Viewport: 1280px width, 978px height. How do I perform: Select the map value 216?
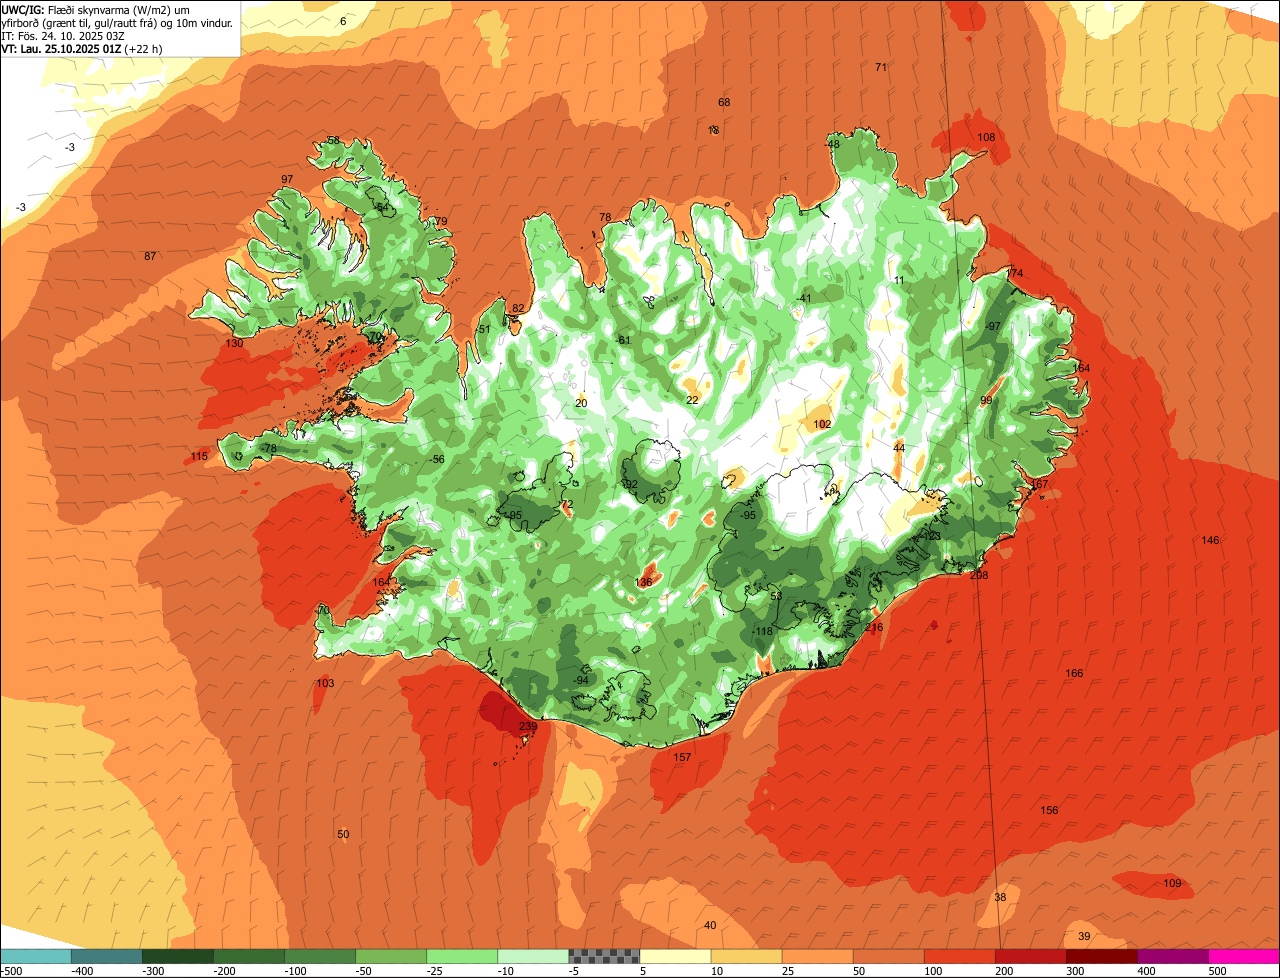pyautogui.click(x=875, y=628)
